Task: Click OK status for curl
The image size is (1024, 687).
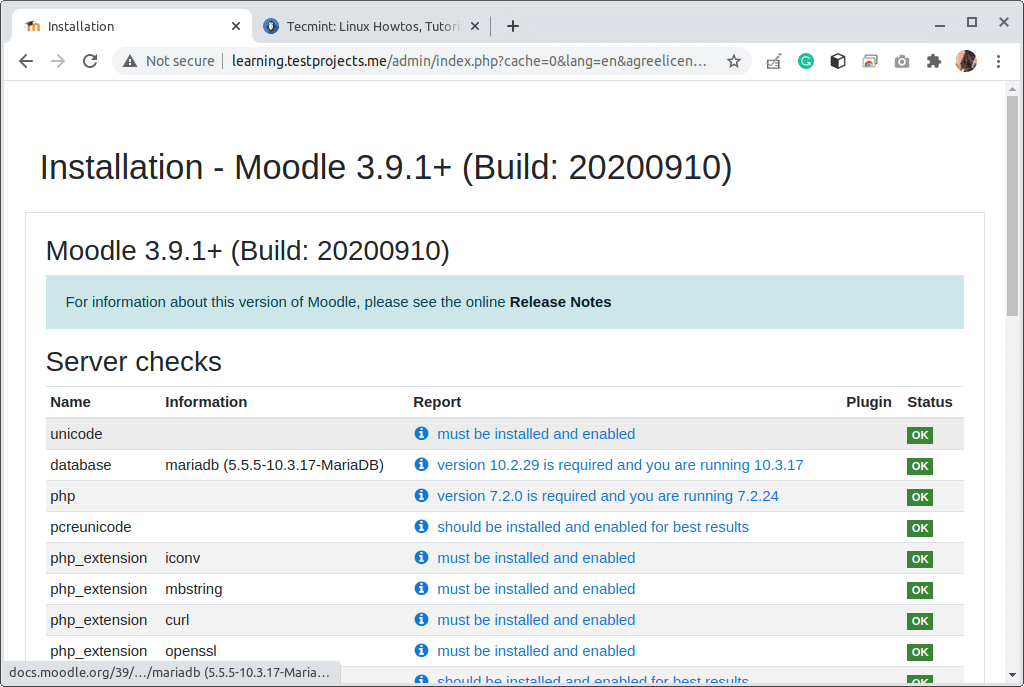Action: 920,621
